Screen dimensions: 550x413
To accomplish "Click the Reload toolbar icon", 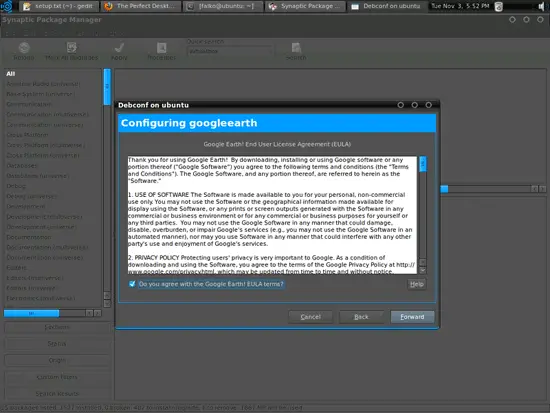I will (x=24, y=48).
